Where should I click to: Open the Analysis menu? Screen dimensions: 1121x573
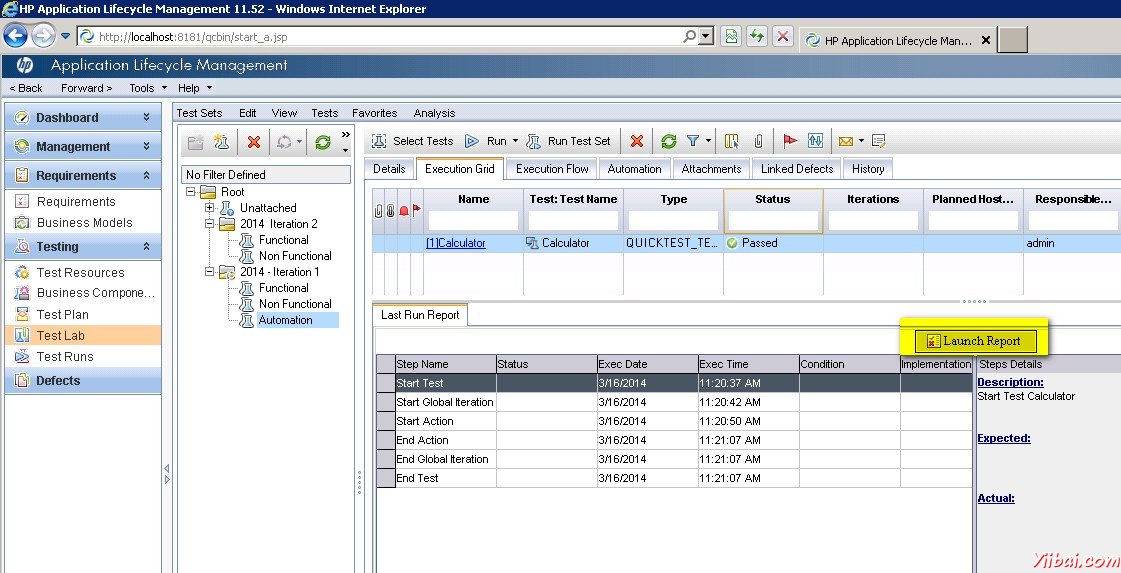click(x=434, y=113)
